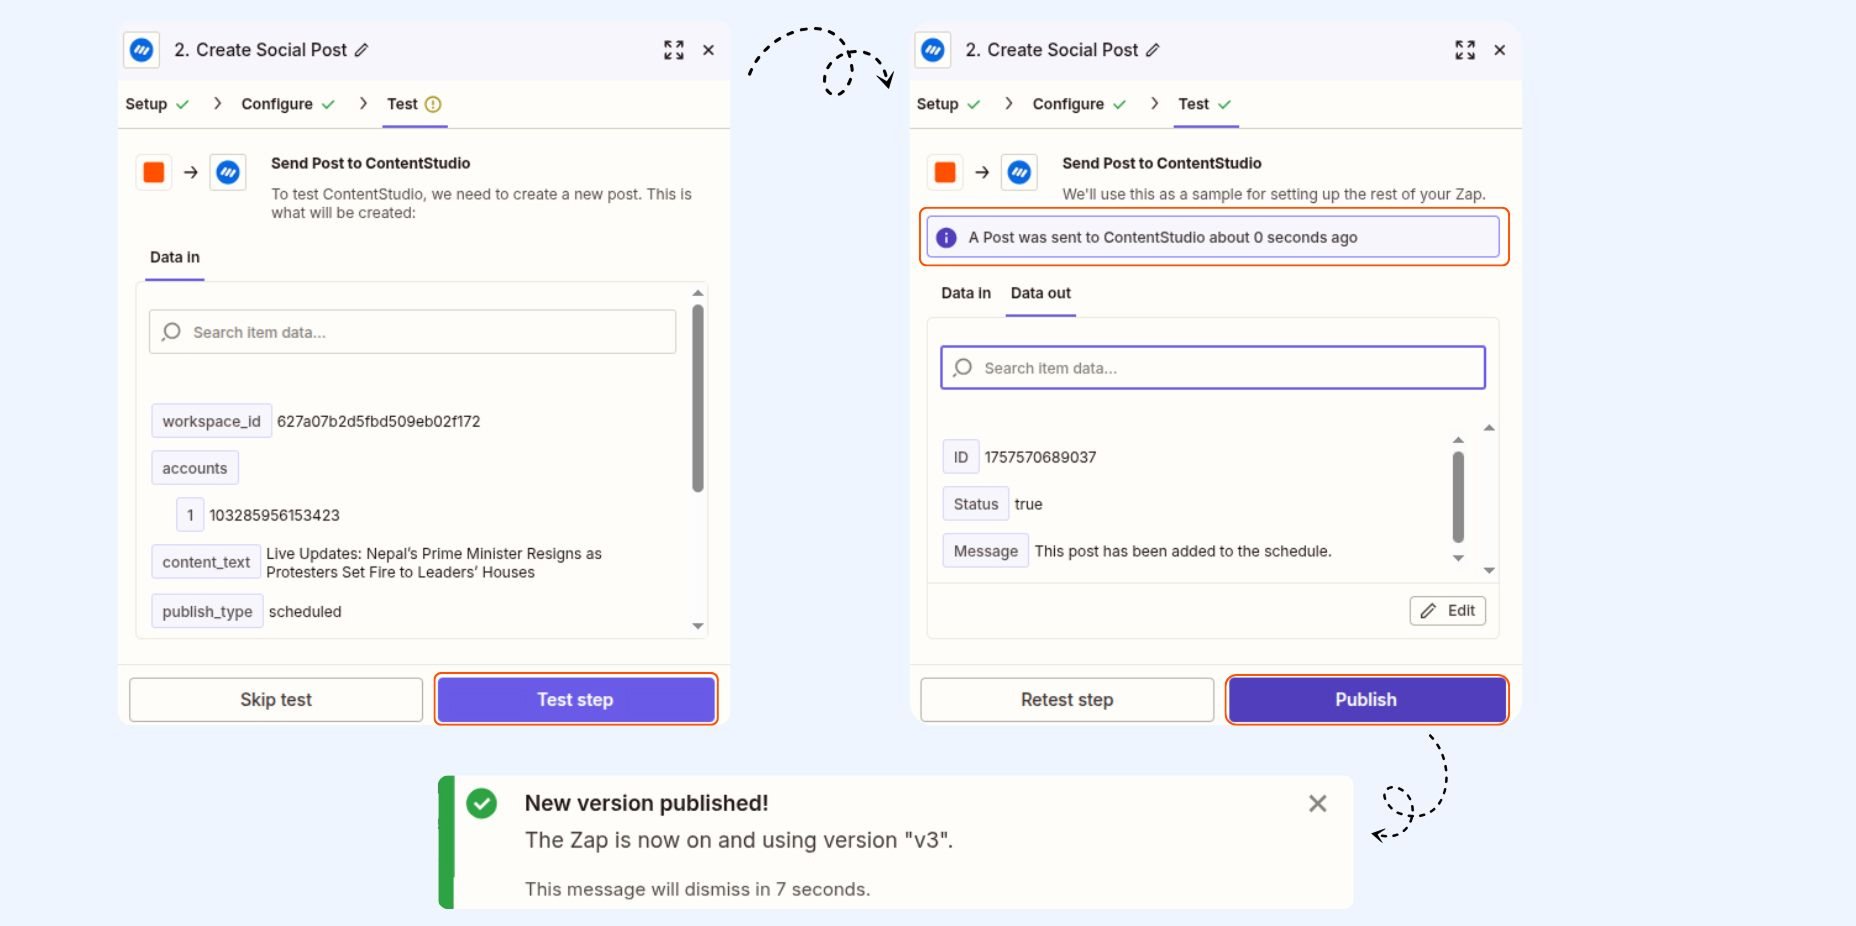Click the left panel Search item data field
Image resolution: width=1856 pixels, height=926 pixels.
point(412,332)
